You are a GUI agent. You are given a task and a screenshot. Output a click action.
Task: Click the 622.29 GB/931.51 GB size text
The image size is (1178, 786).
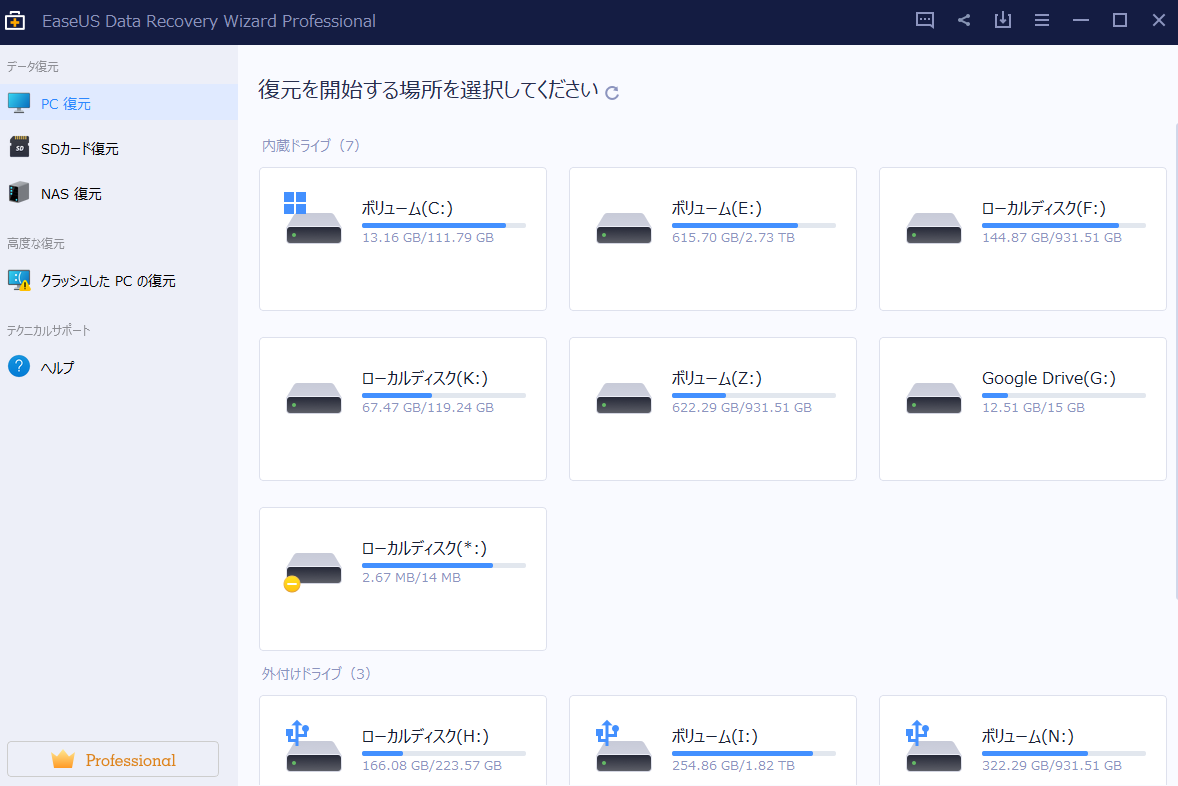[742, 407]
